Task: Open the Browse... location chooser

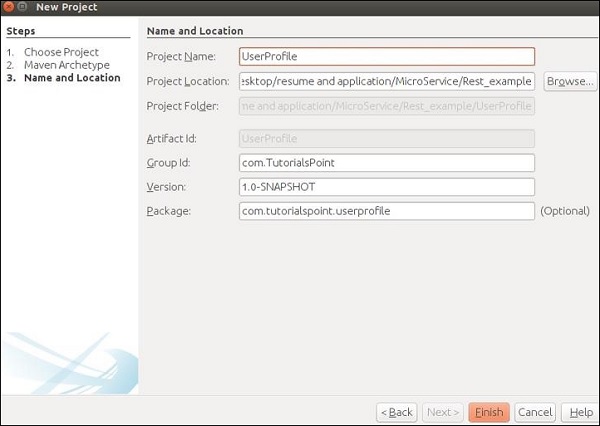Action: (570, 81)
